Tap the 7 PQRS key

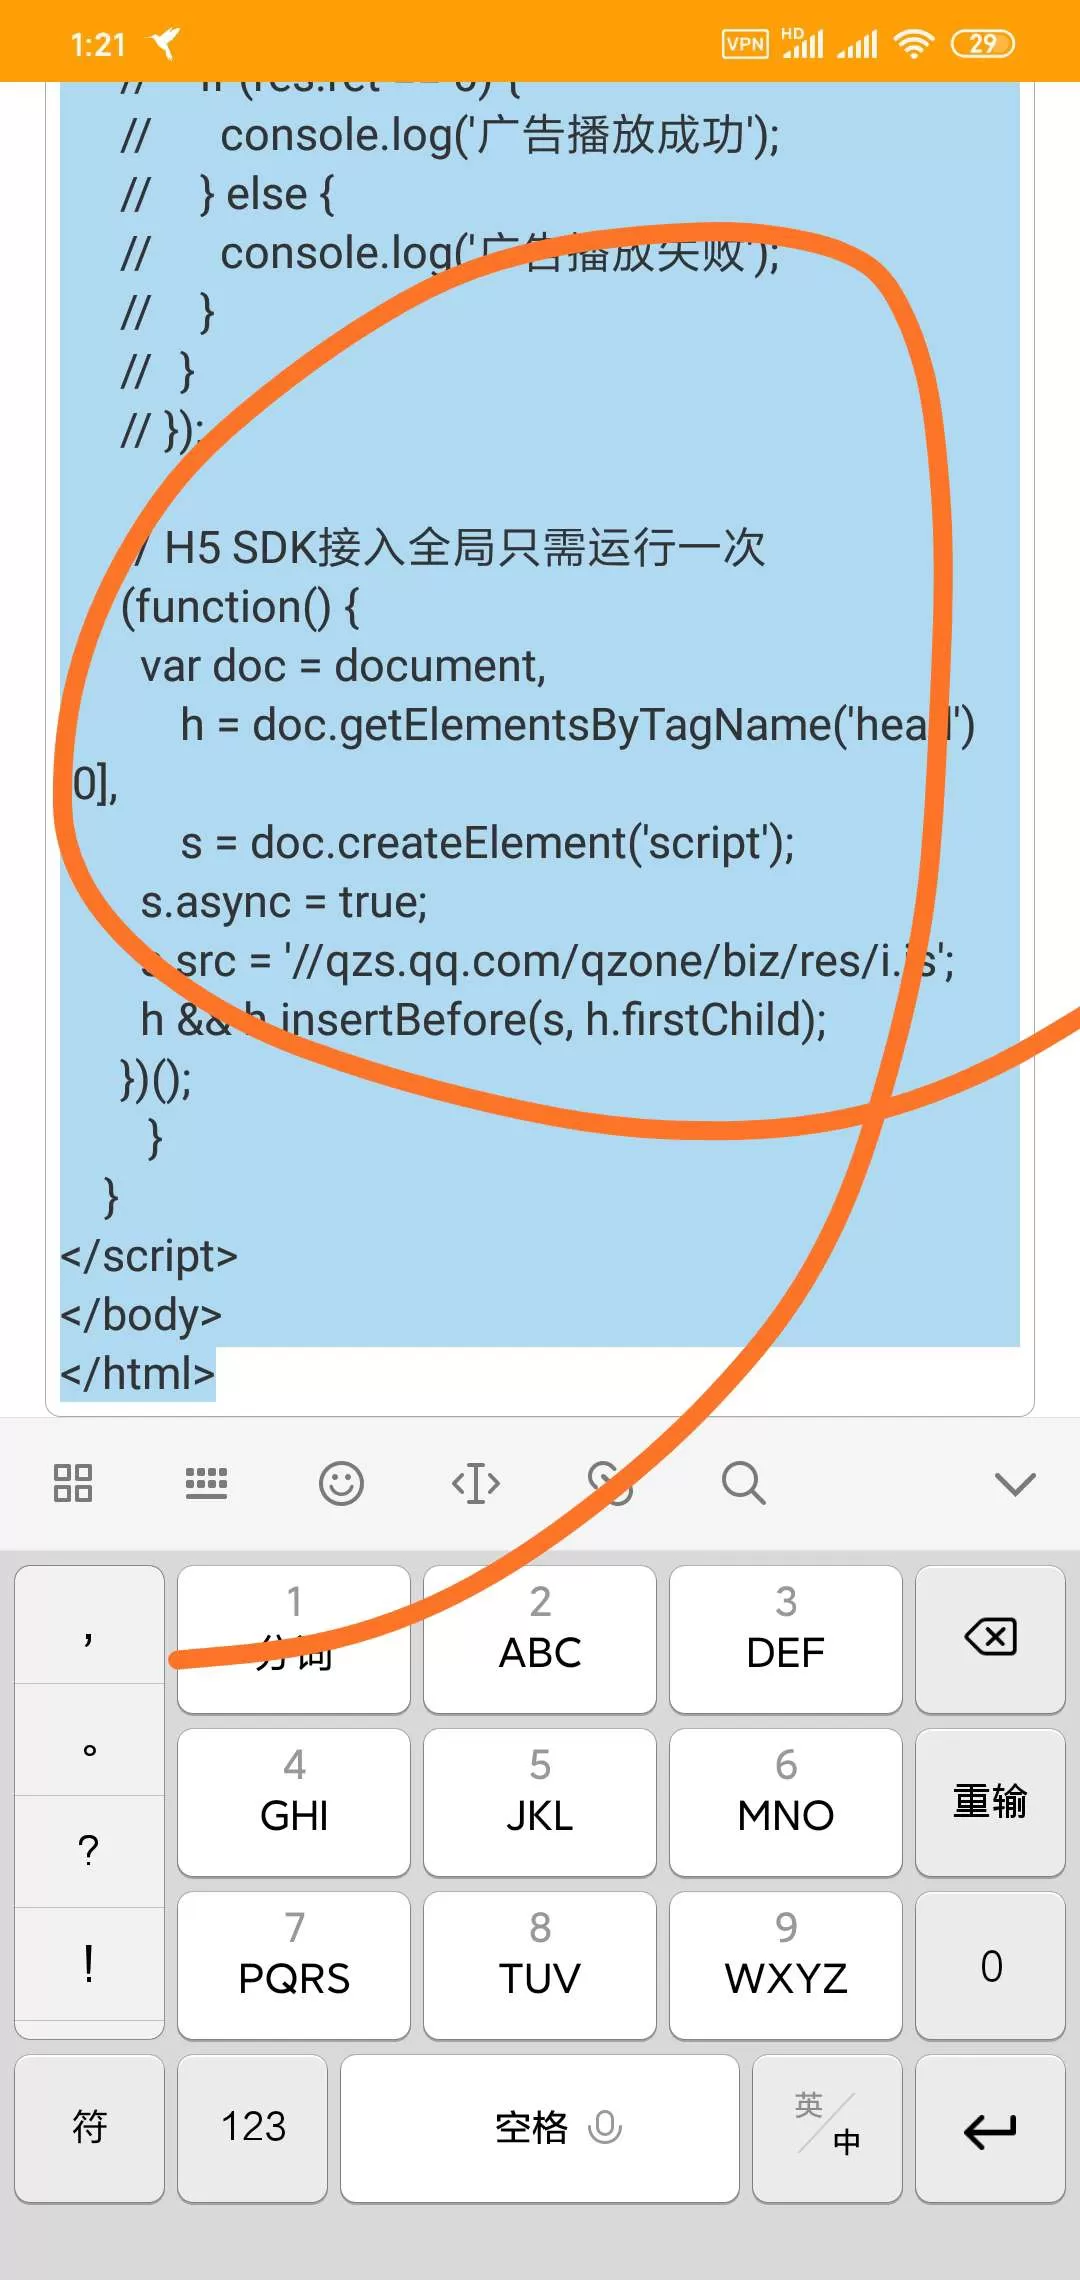pyautogui.click(x=294, y=1965)
